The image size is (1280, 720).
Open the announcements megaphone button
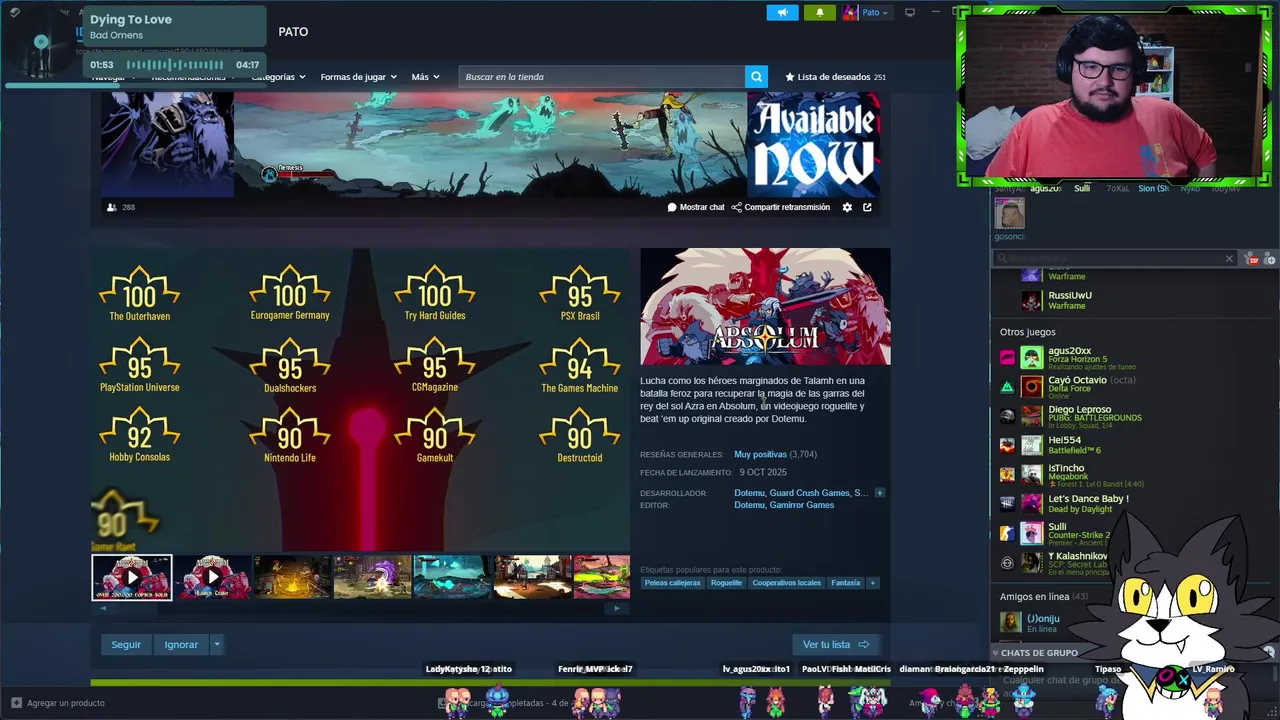click(782, 12)
